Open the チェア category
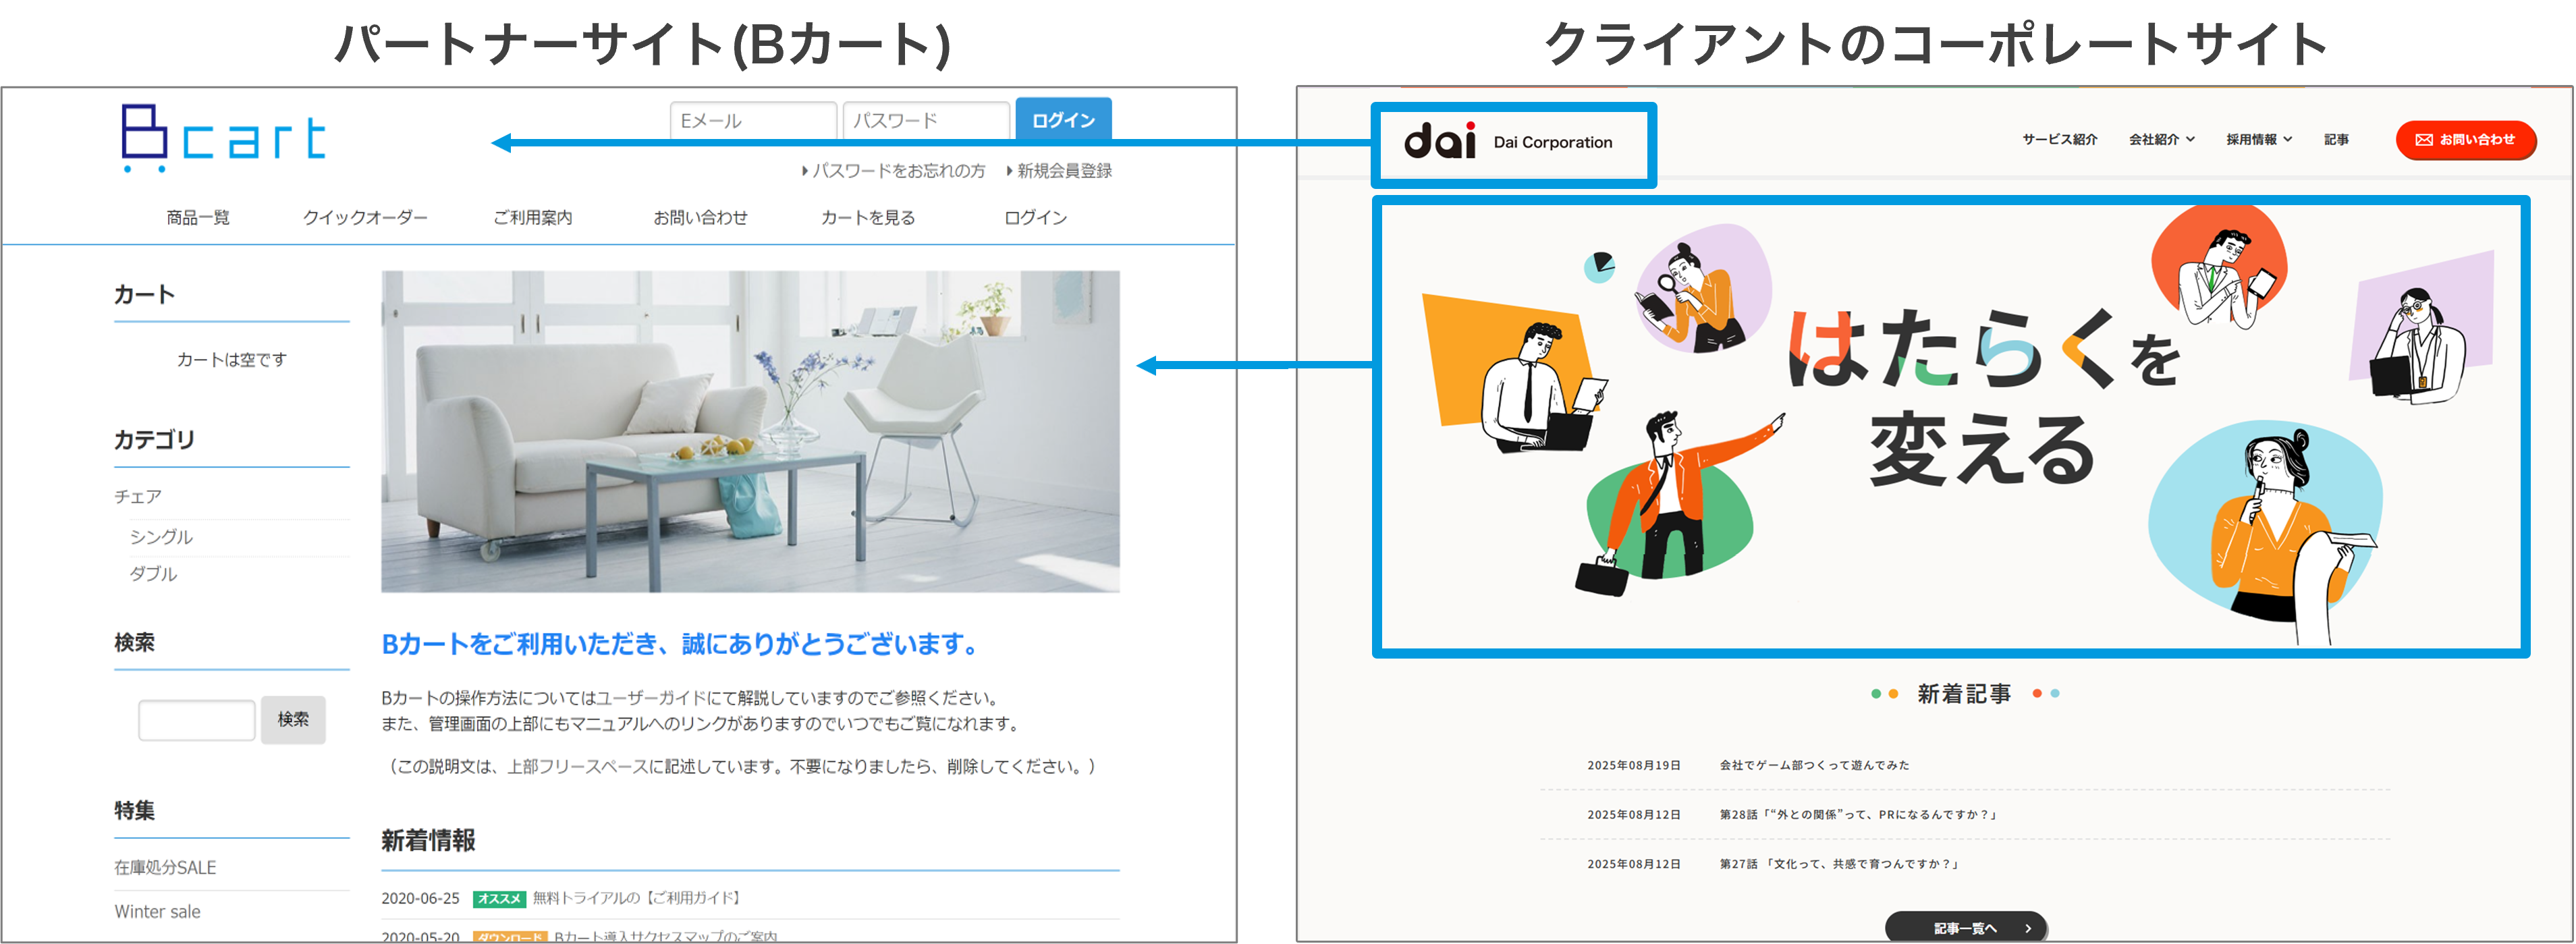The height and width of the screenshot is (944, 2576). click(x=138, y=497)
